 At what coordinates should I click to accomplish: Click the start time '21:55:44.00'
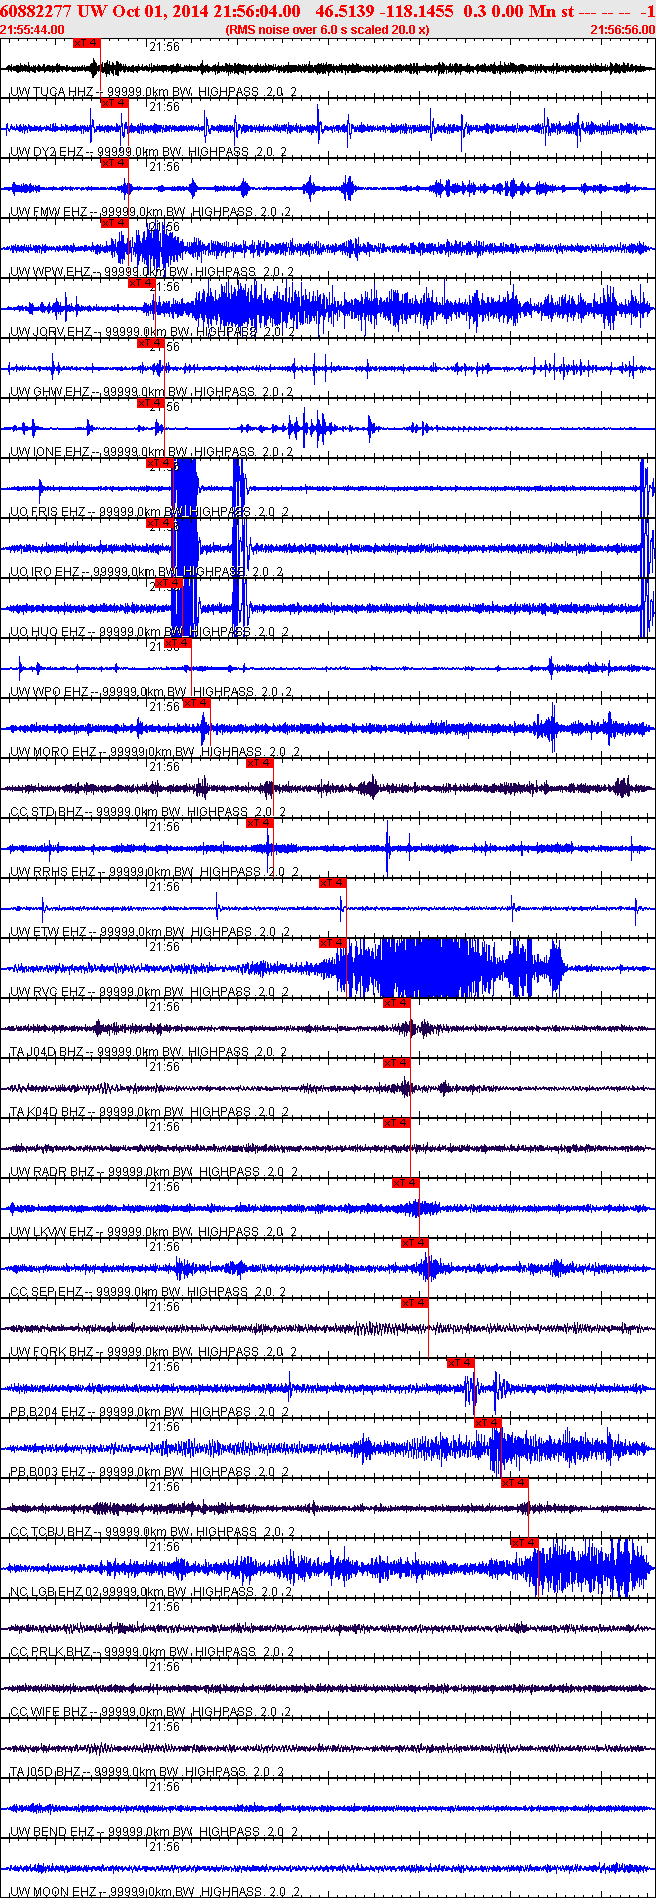coord(33,29)
